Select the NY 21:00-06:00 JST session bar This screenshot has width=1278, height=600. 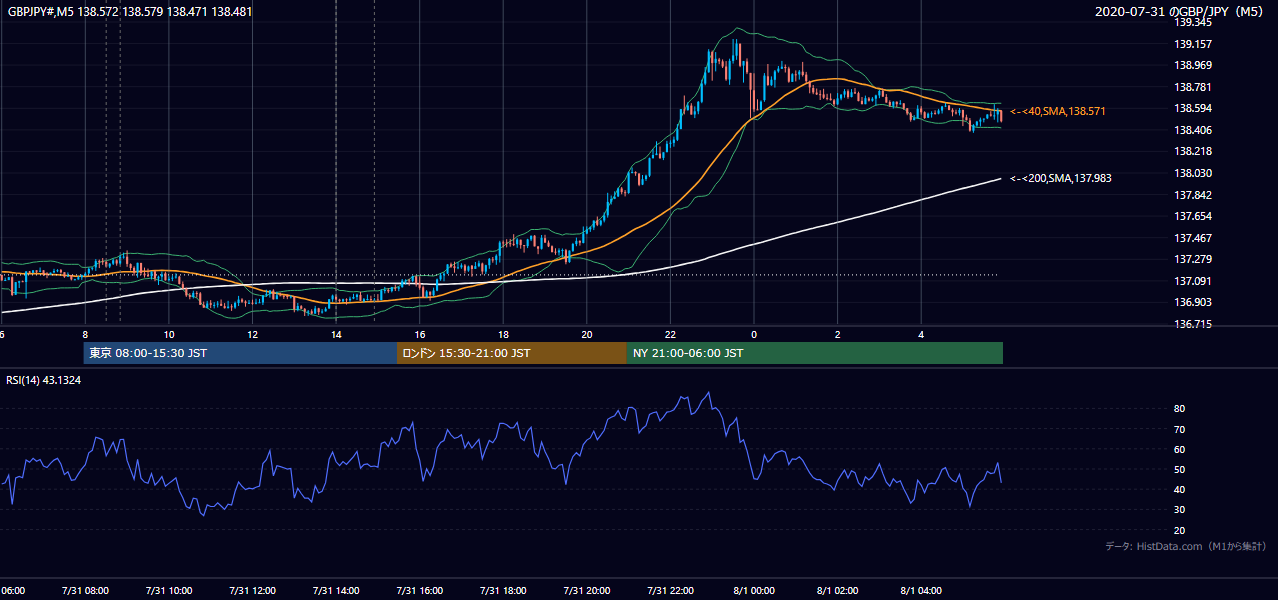tap(815, 353)
